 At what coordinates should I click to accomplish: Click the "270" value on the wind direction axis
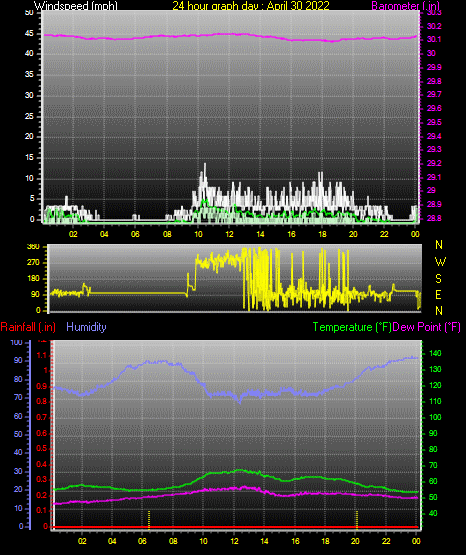[x=33, y=263]
